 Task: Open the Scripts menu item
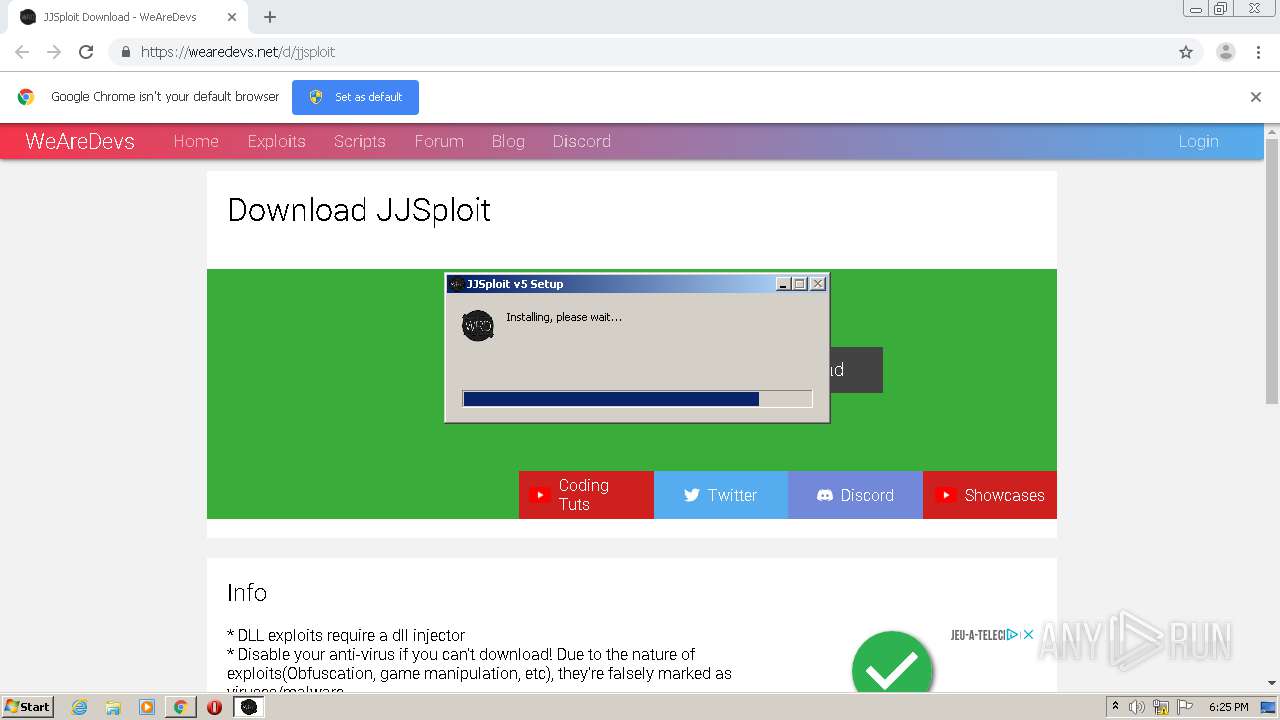(360, 141)
